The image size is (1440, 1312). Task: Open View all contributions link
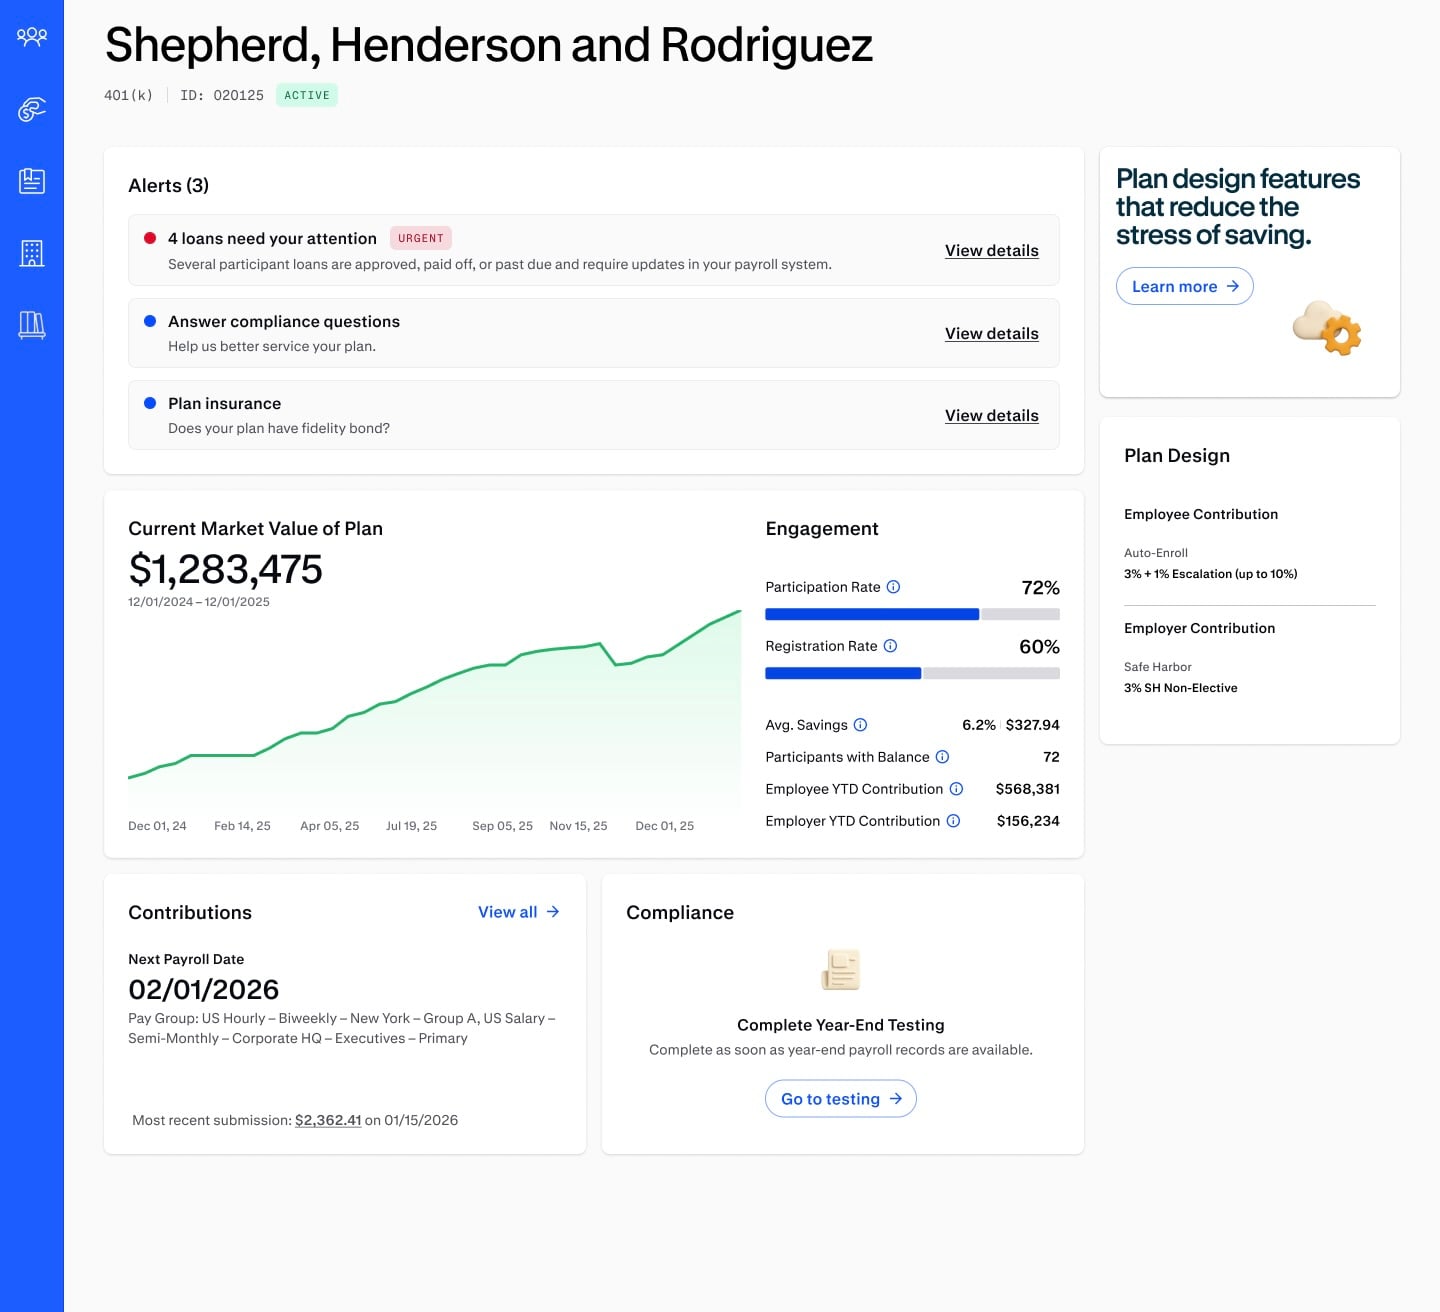[518, 912]
